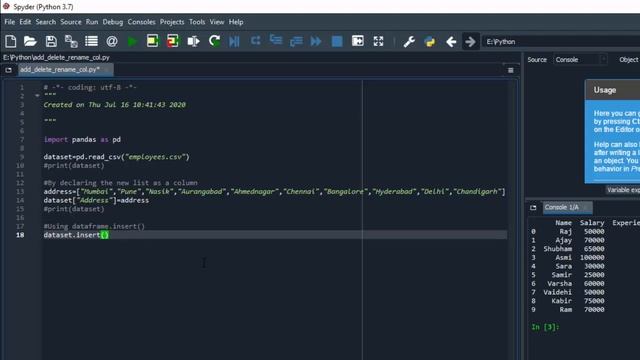Click the In [3]: console prompt
The height and width of the screenshot is (360, 640).
[545, 327]
